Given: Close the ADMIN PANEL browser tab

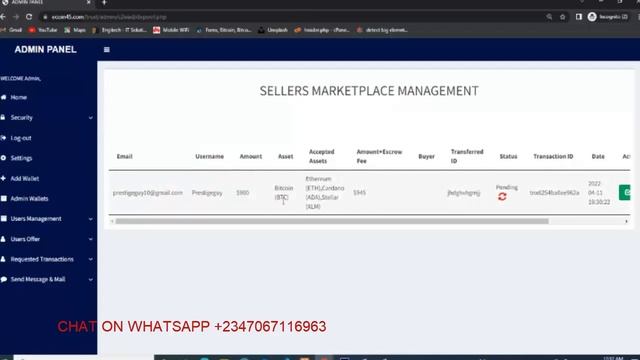Looking at the screenshot, I should pyautogui.click(x=89, y=2).
